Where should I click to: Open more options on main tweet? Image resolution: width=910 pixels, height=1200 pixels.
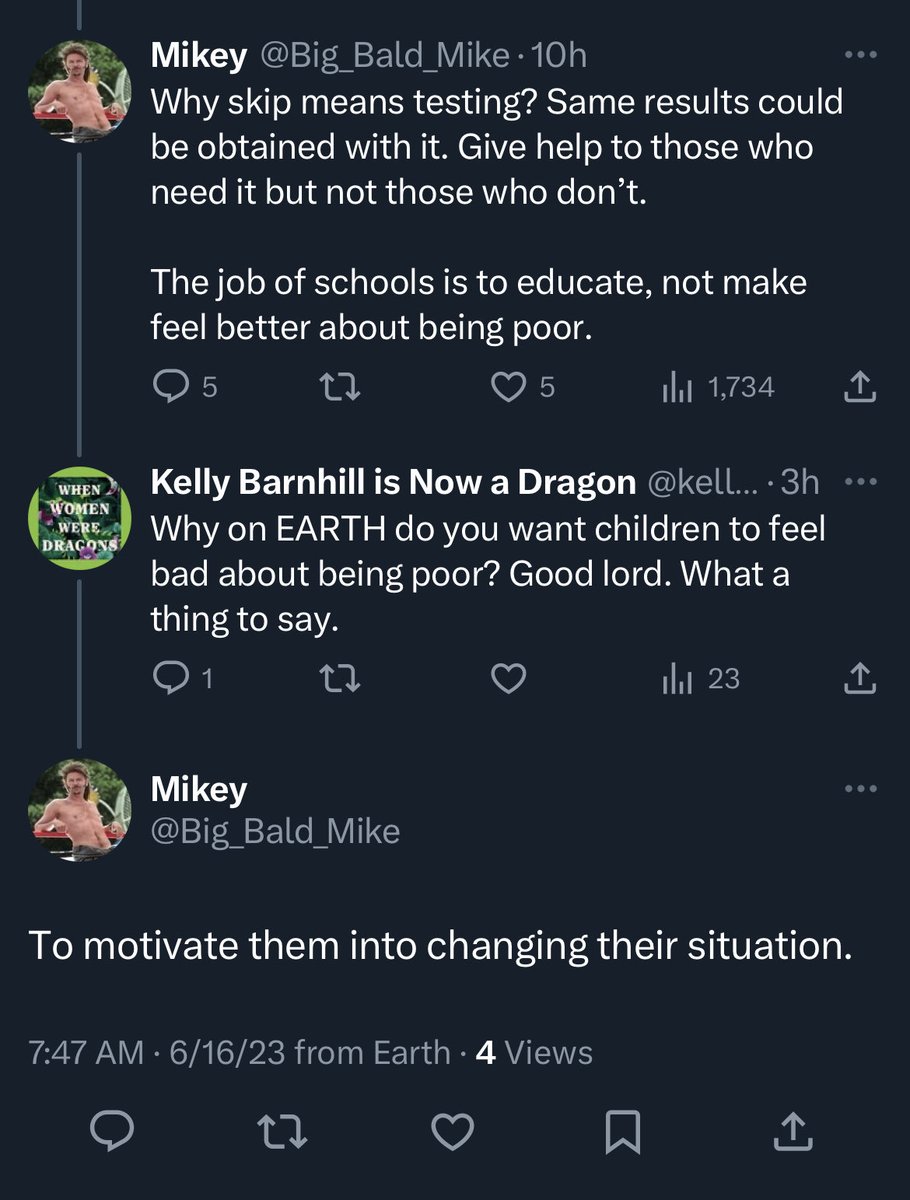point(861,788)
